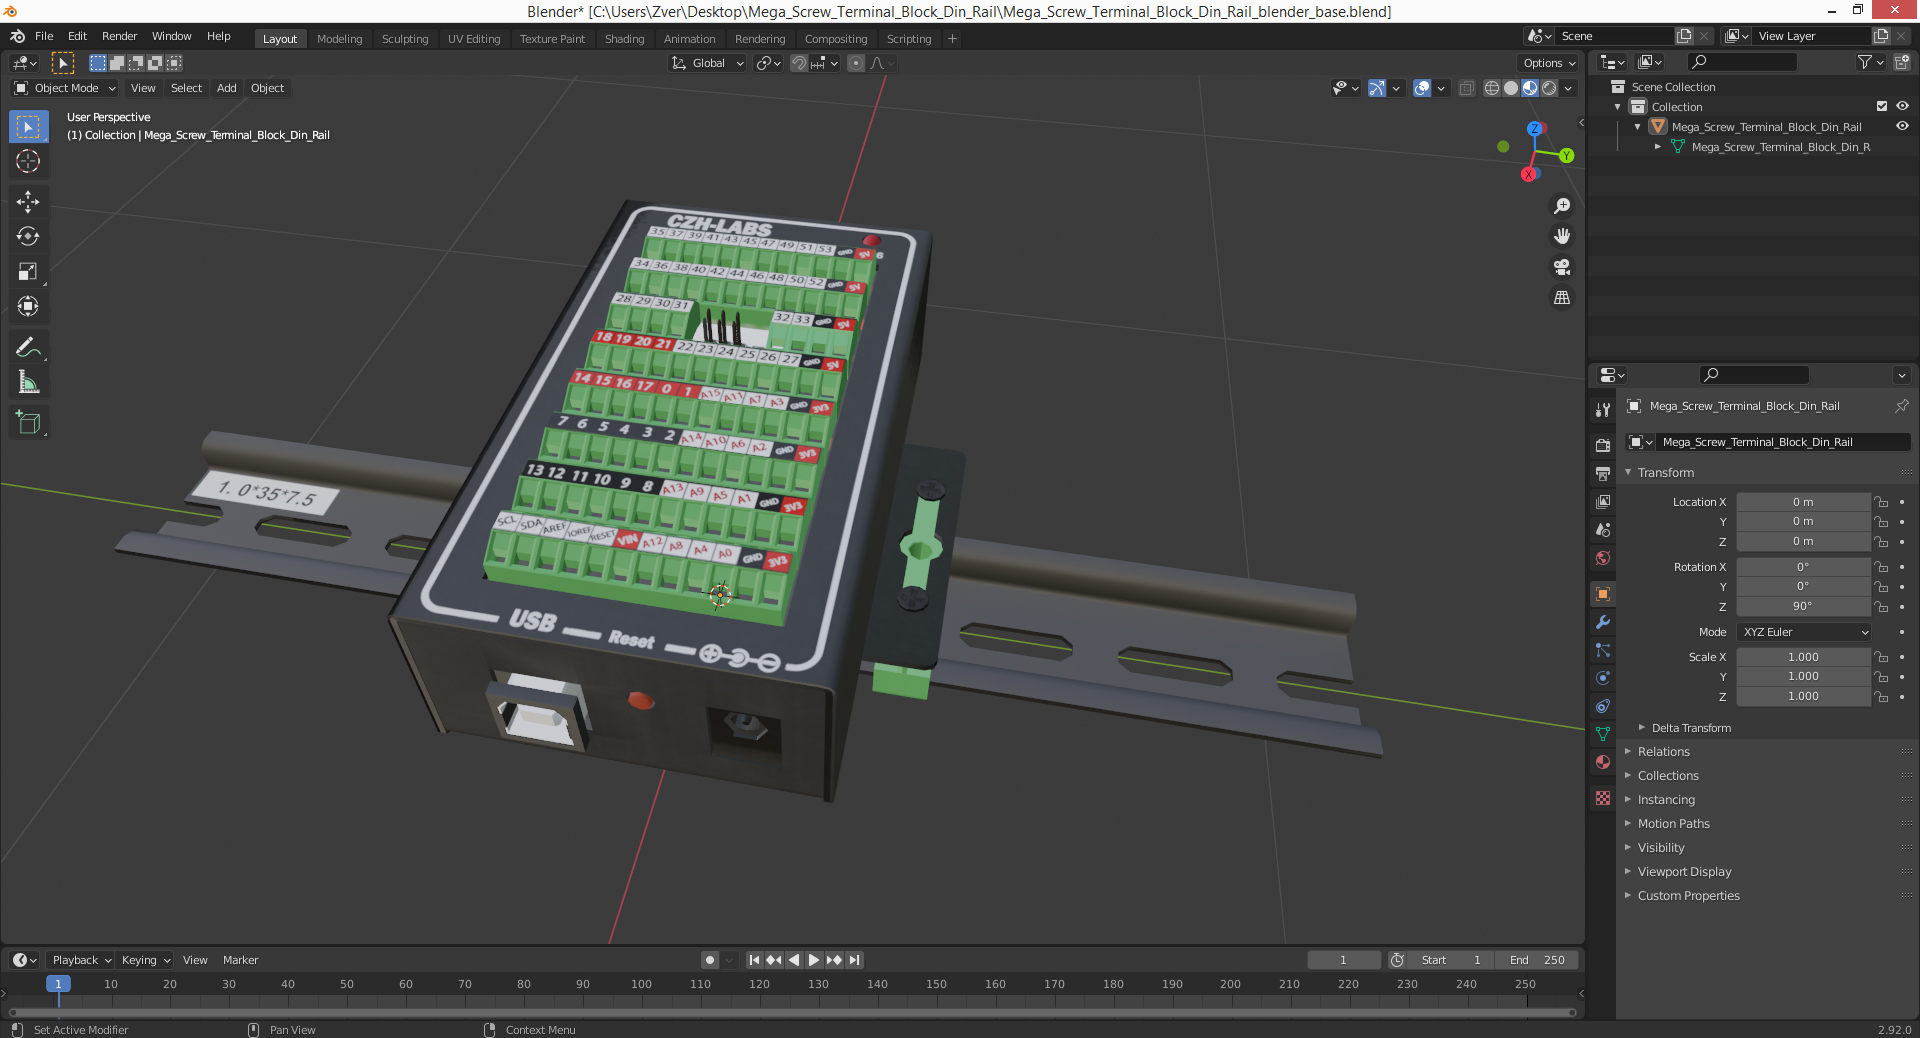This screenshot has height=1038, width=1920.
Task: Open the World properties tab
Action: tap(1603, 558)
